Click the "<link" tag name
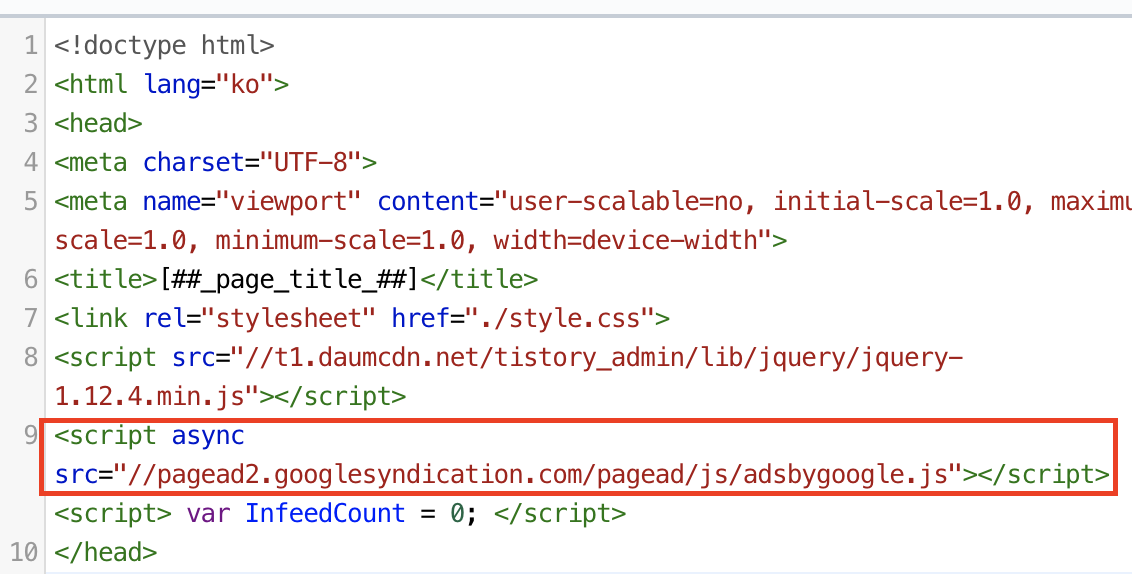Screen dimensions: 1132x574 click(x=92, y=318)
